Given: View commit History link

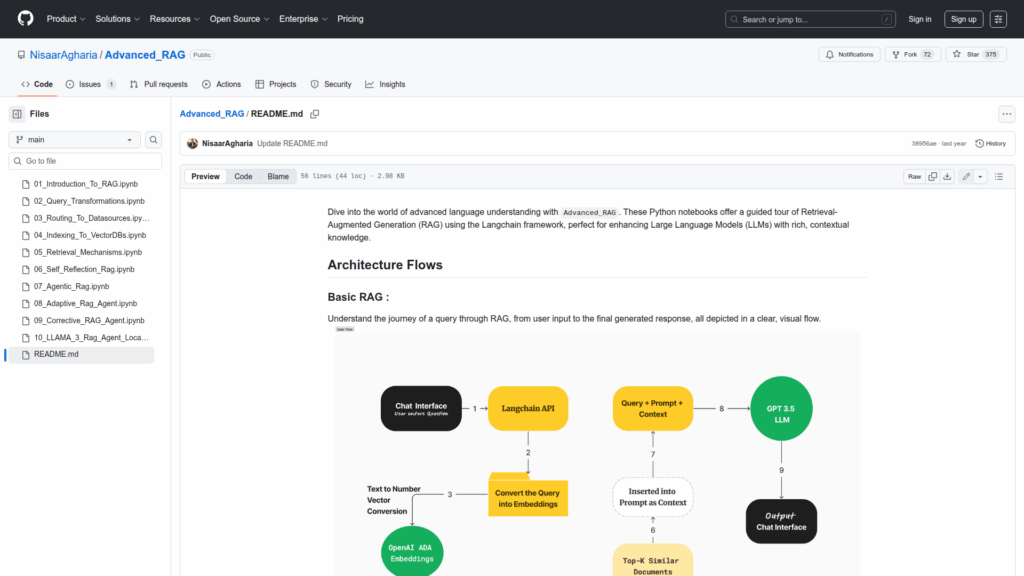Looking at the screenshot, I should [990, 143].
